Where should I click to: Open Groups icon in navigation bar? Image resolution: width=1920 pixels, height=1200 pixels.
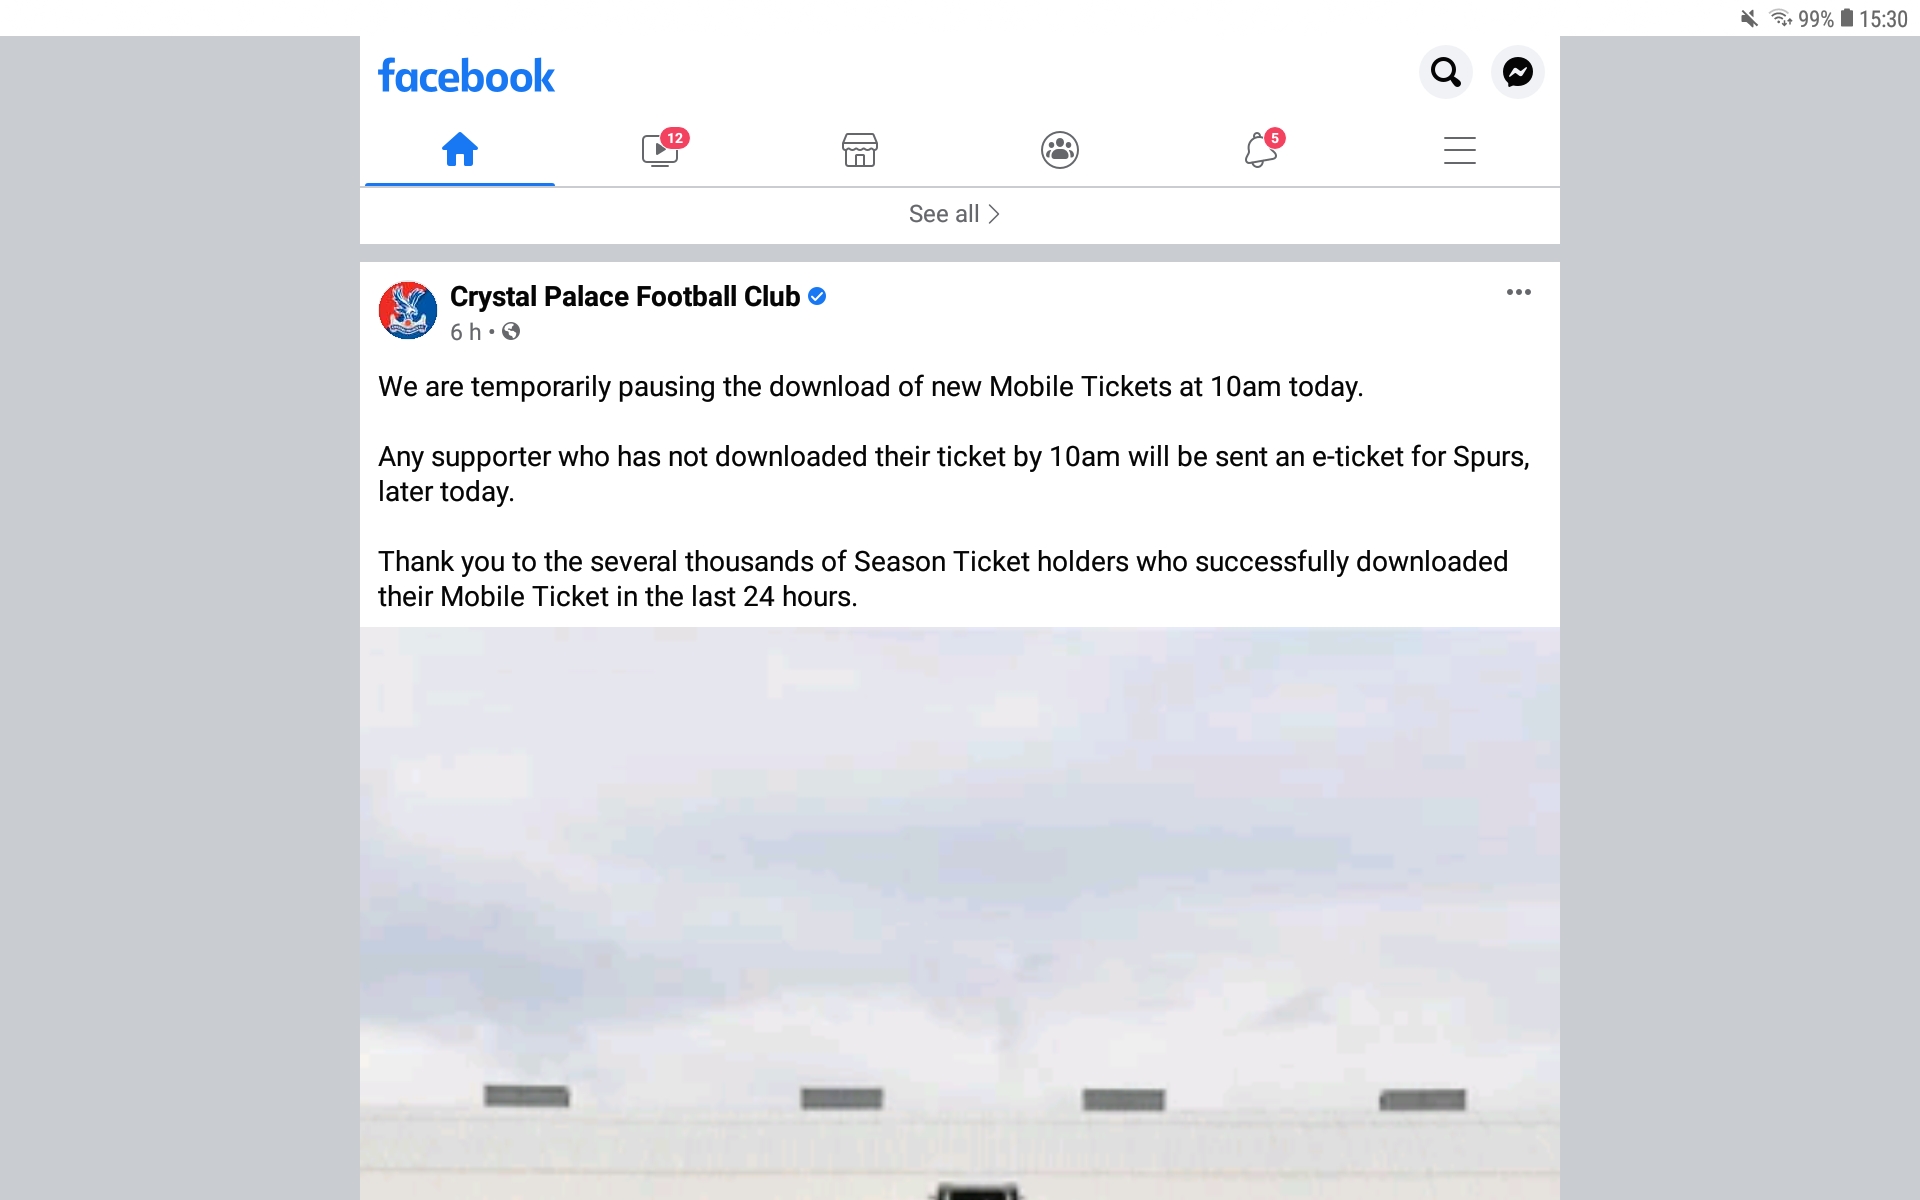[x=1060, y=150]
